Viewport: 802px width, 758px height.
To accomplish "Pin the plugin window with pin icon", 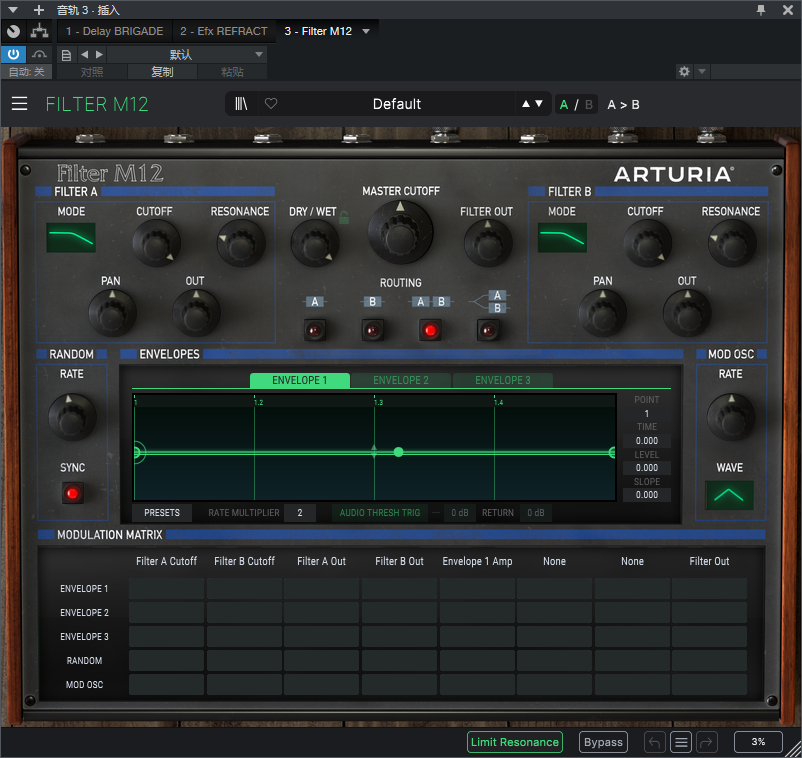I will (x=761, y=10).
